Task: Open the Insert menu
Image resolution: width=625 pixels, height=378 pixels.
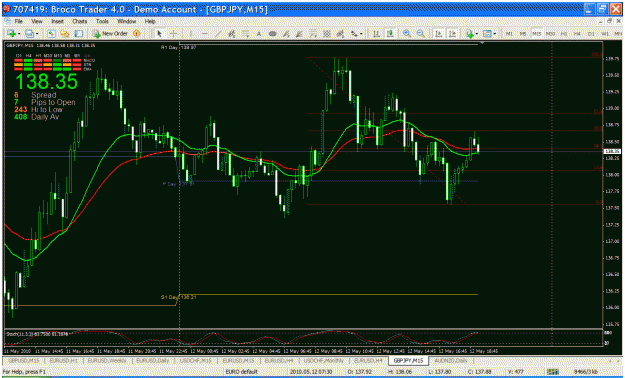Action: [x=57, y=21]
